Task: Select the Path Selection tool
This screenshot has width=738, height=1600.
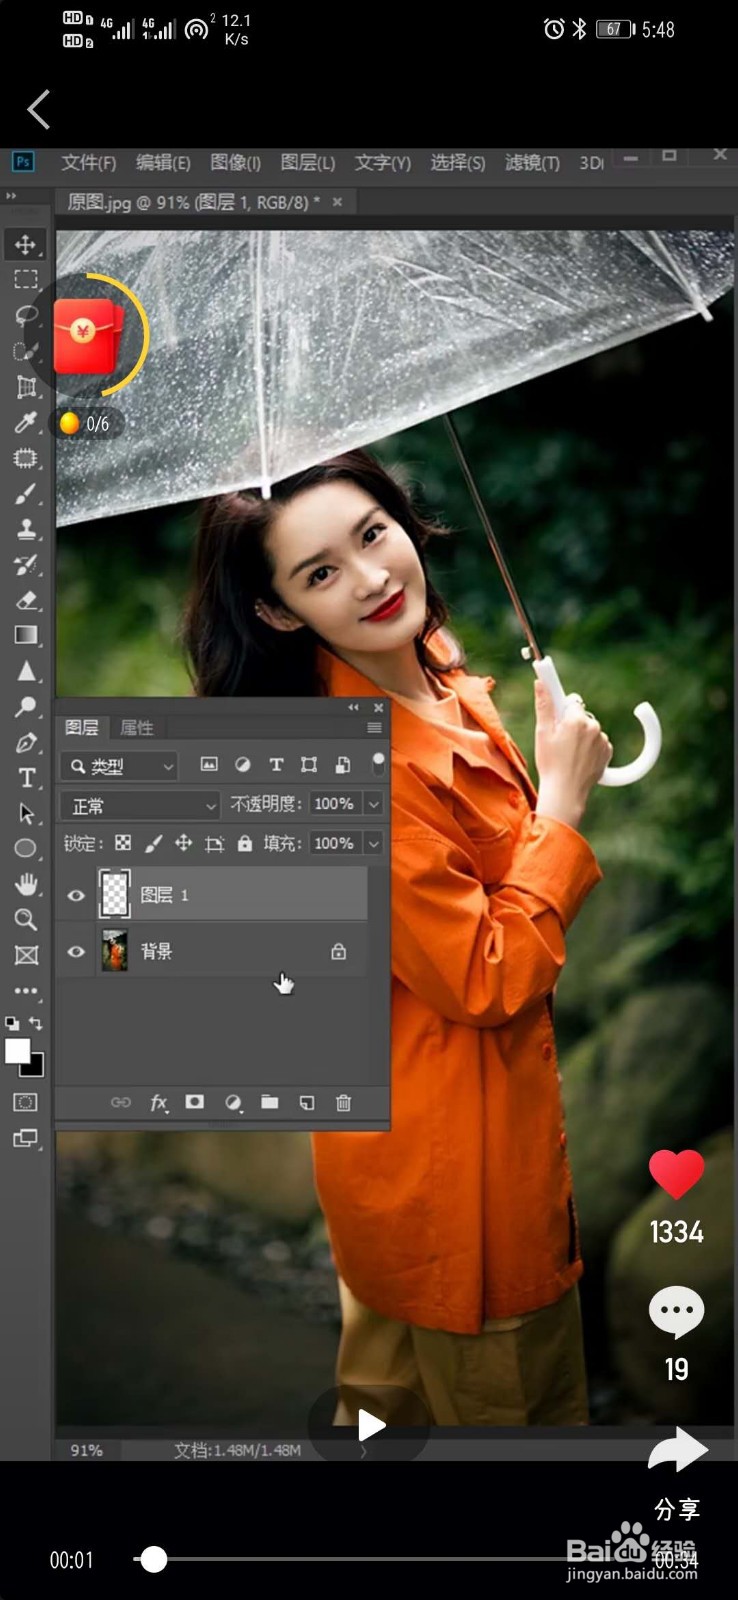Action: [x=26, y=814]
